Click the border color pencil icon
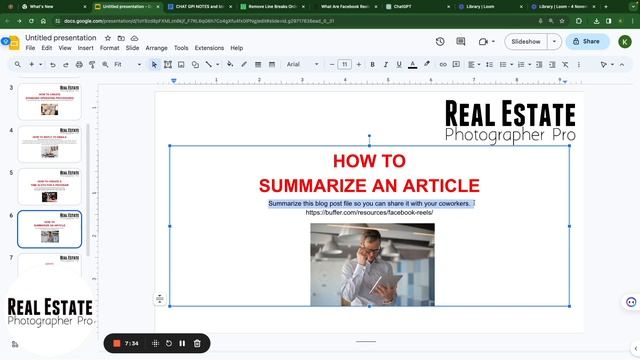Image resolution: width=640 pixels, height=360 pixels. [x=244, y=64]
